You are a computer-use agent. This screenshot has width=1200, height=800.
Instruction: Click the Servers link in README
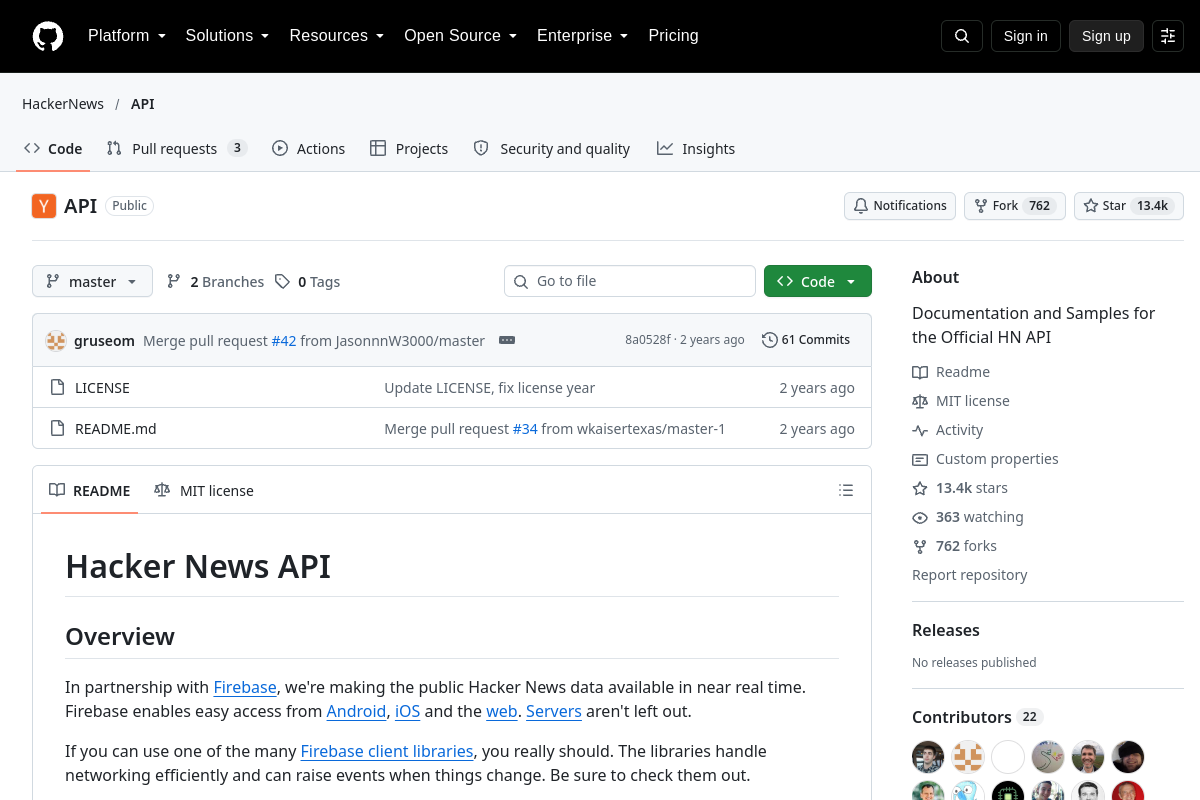[554, 711]
